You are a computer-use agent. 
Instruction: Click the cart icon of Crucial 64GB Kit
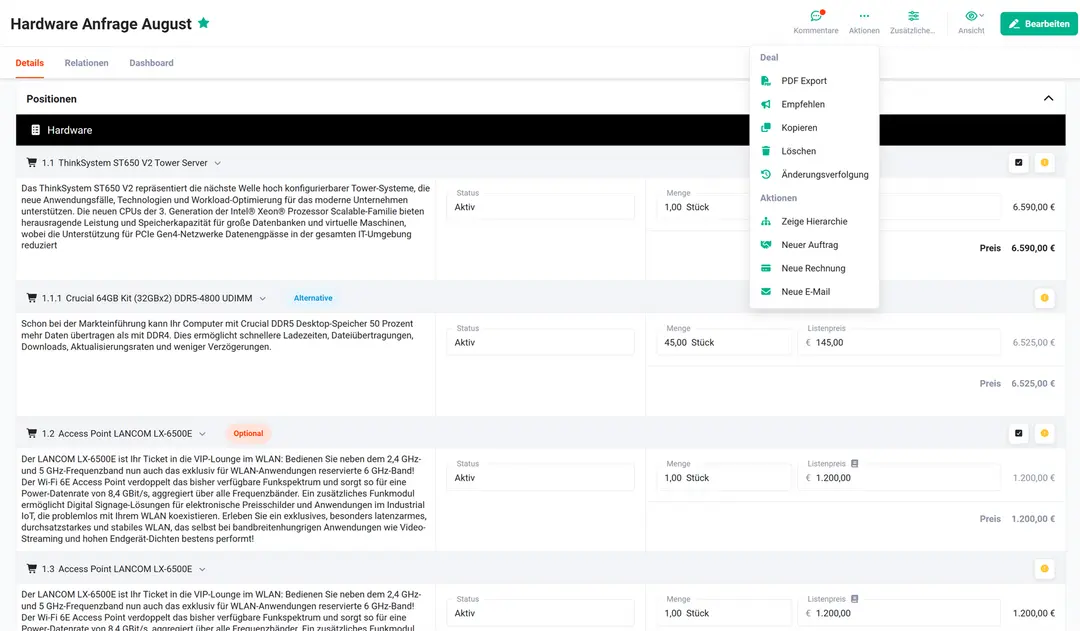click(x=31, y=298)
